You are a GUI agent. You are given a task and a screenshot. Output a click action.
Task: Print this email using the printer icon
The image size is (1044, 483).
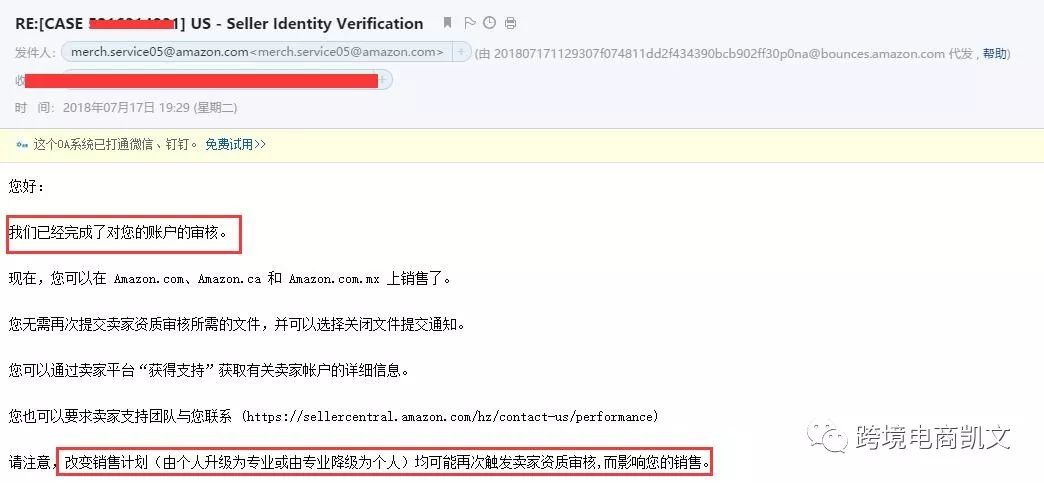tap(510, 23)
